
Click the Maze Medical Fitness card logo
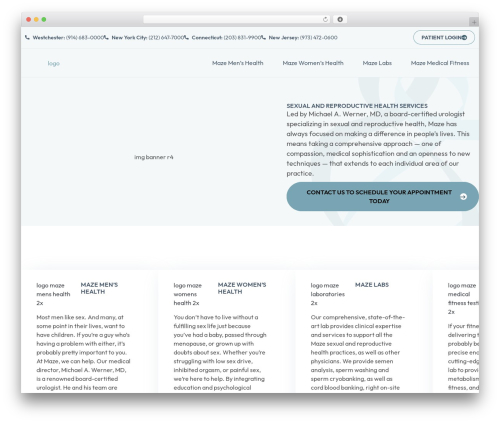pos(463,299)
